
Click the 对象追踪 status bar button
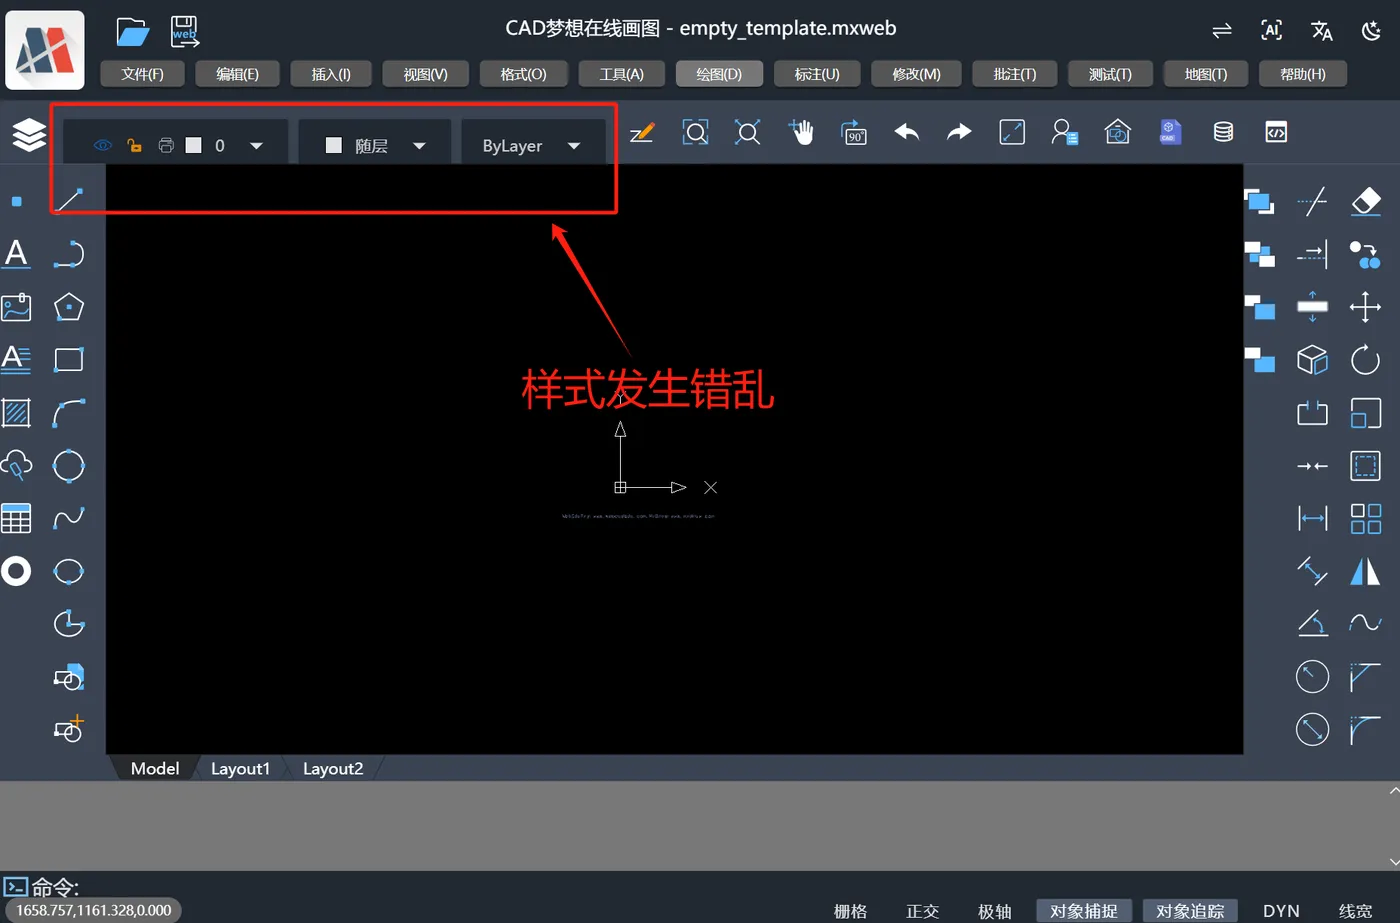pyautogui.click(x=1190, y=911)
